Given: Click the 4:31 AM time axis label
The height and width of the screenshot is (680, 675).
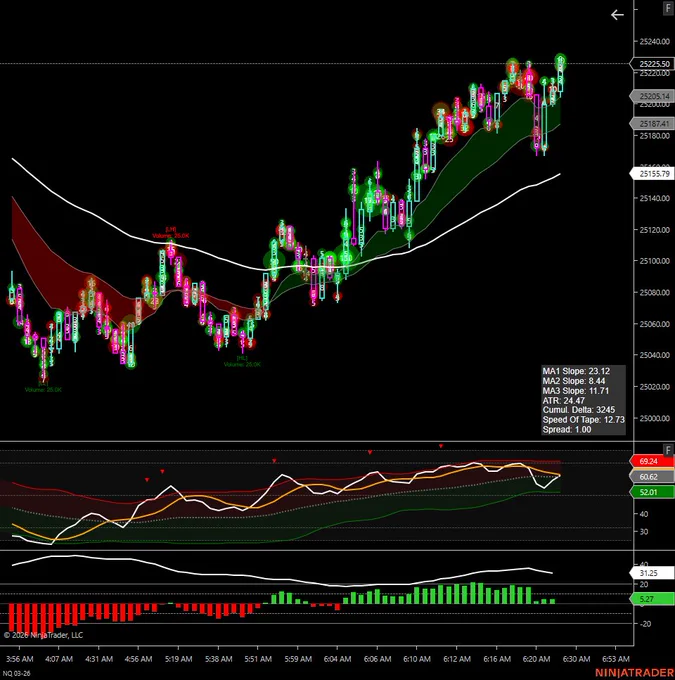Looking at the screenshot, I should [98, 659].
